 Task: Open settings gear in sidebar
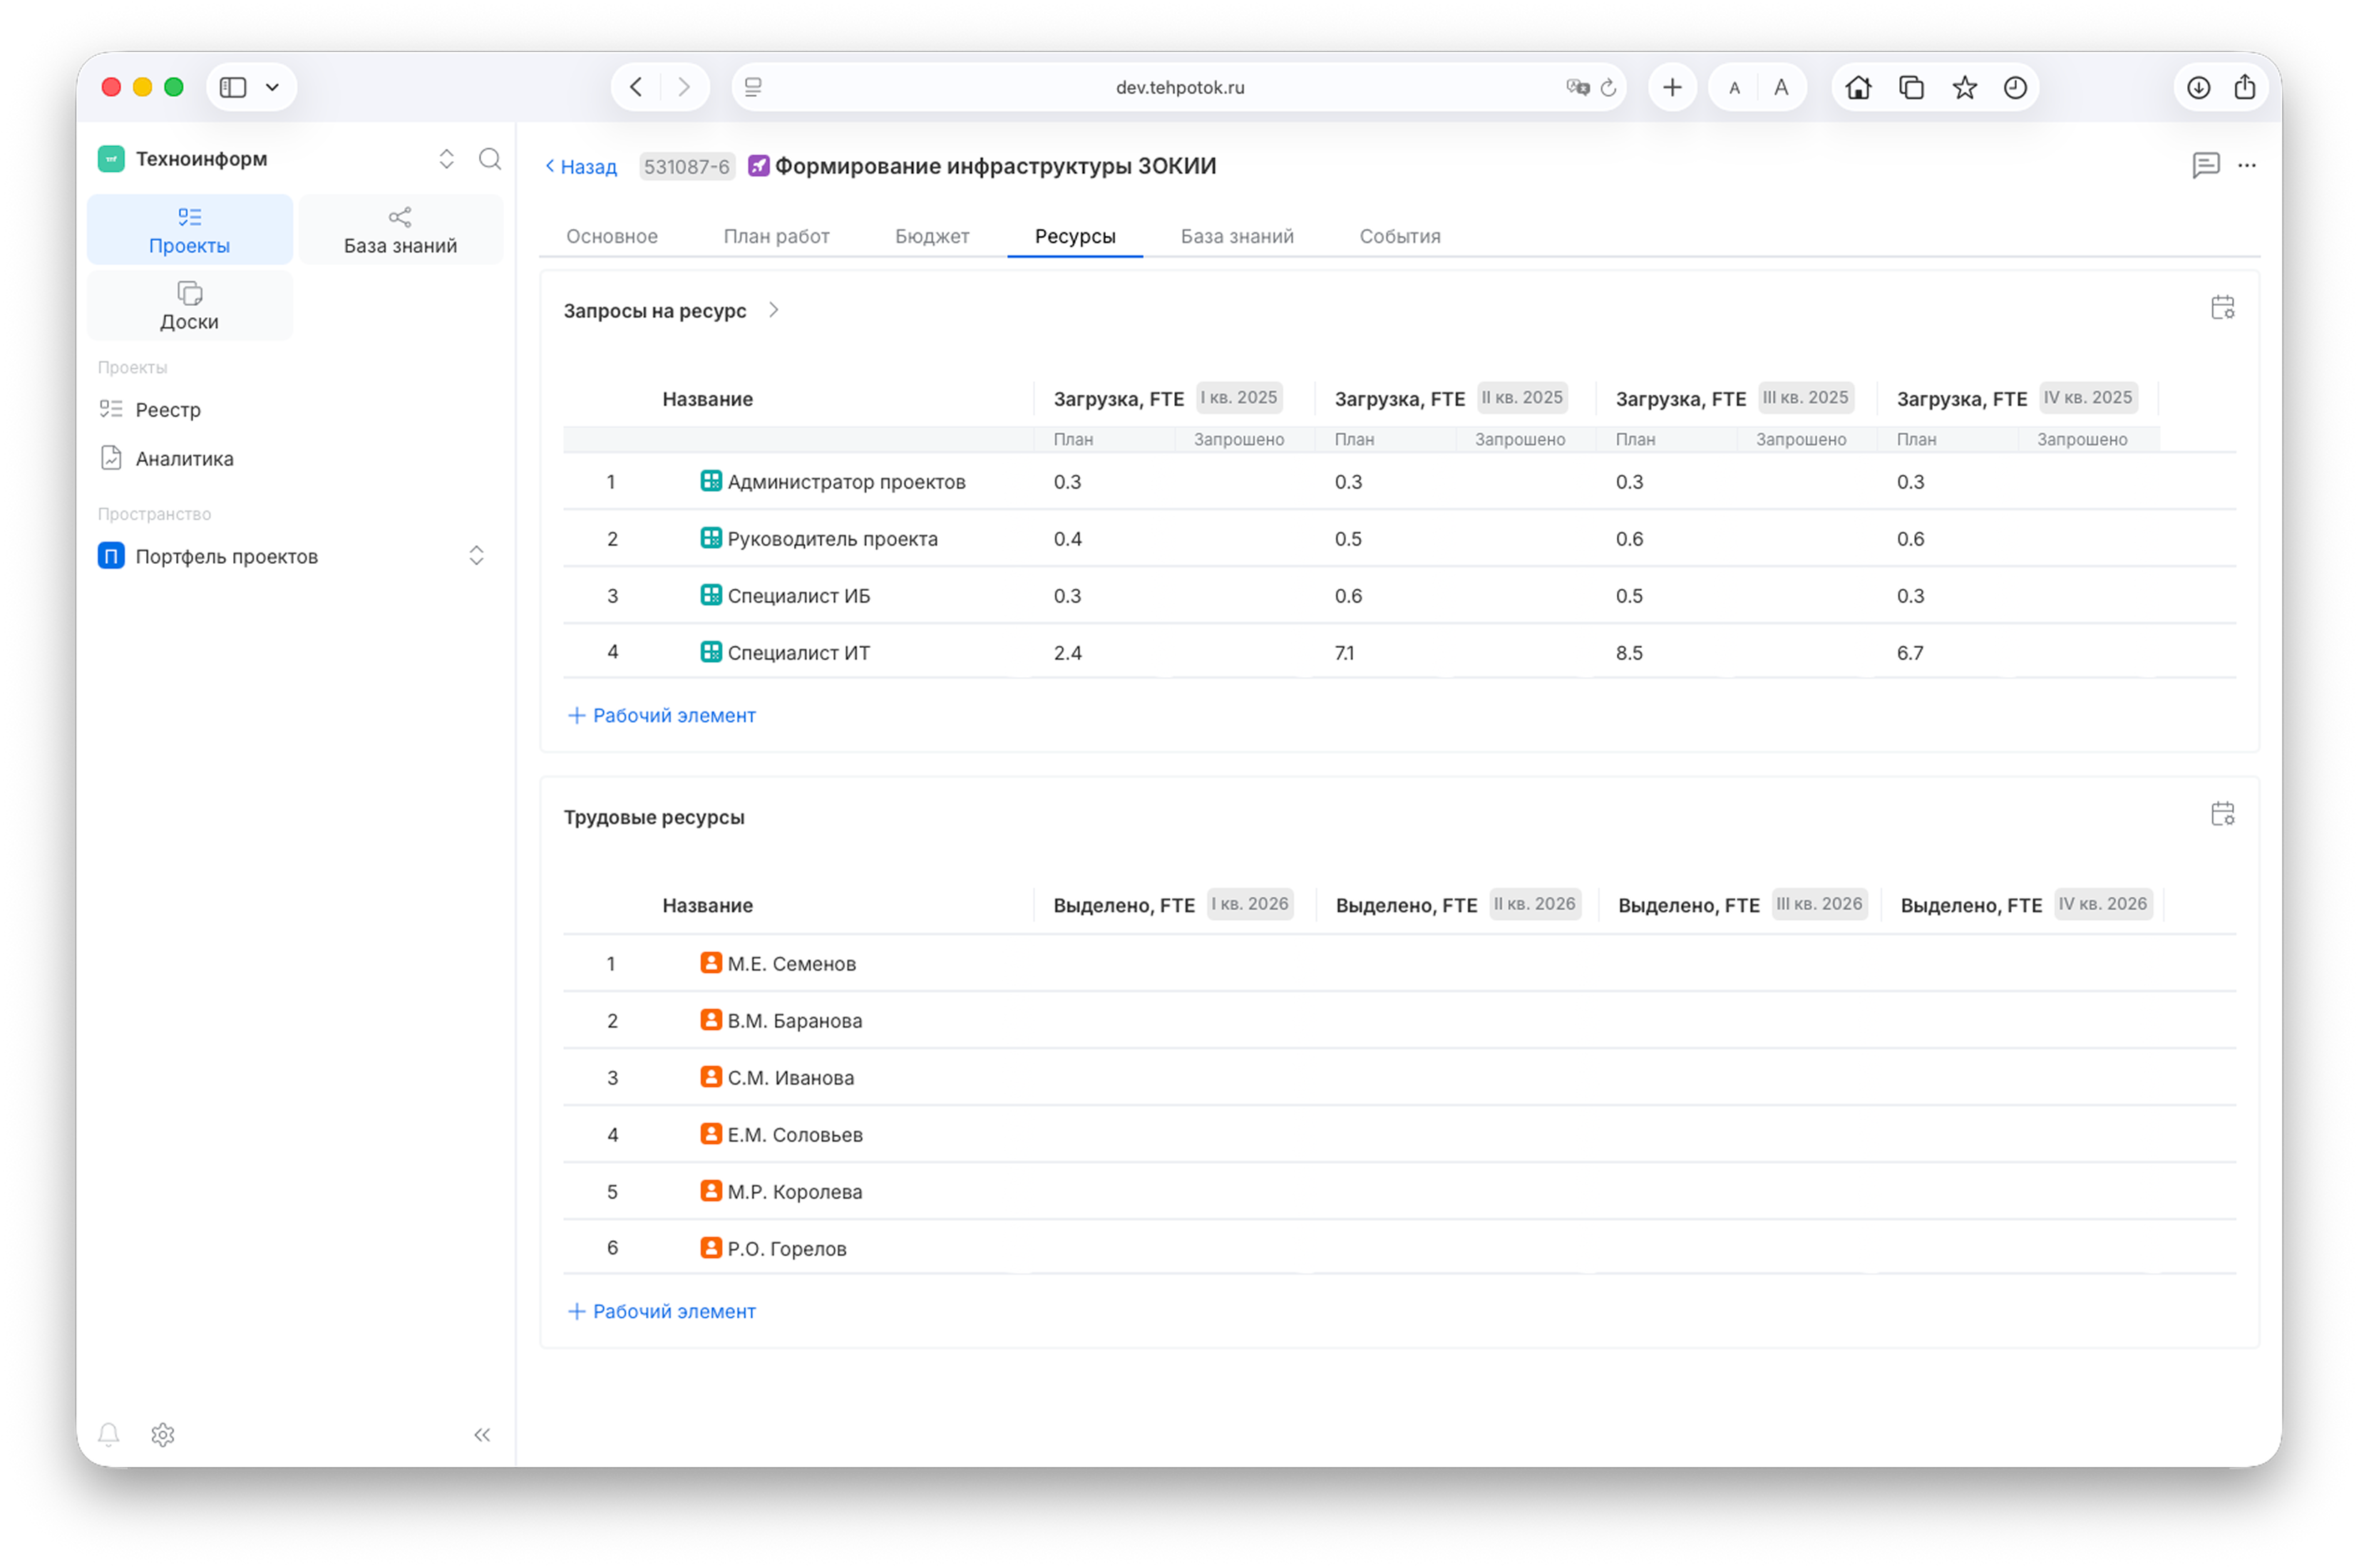click(x=163, y=1434)
